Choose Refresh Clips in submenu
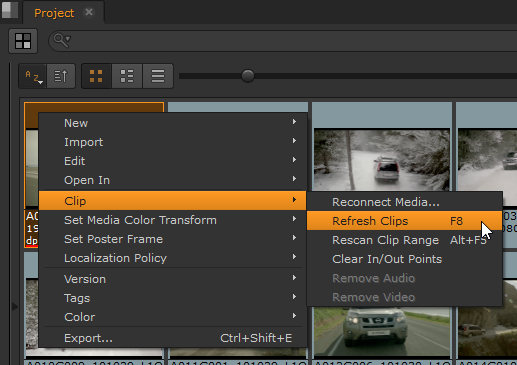This screenshot has height=365, width=517. click(x=404, y=221)
